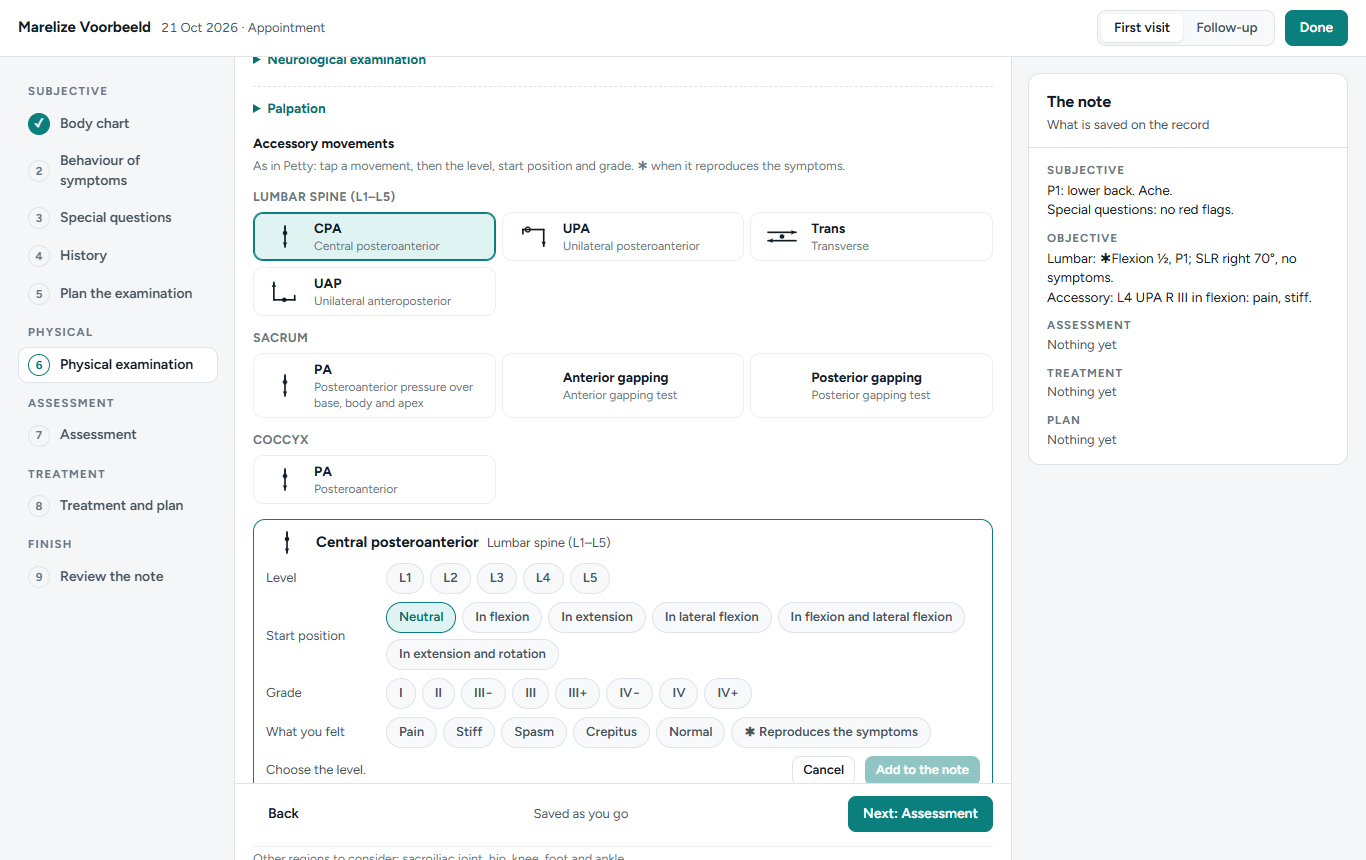This screenshot has height=860, width=1366.
Task: Click the Sacrum PA arrow icon
Action: point(285,386)
